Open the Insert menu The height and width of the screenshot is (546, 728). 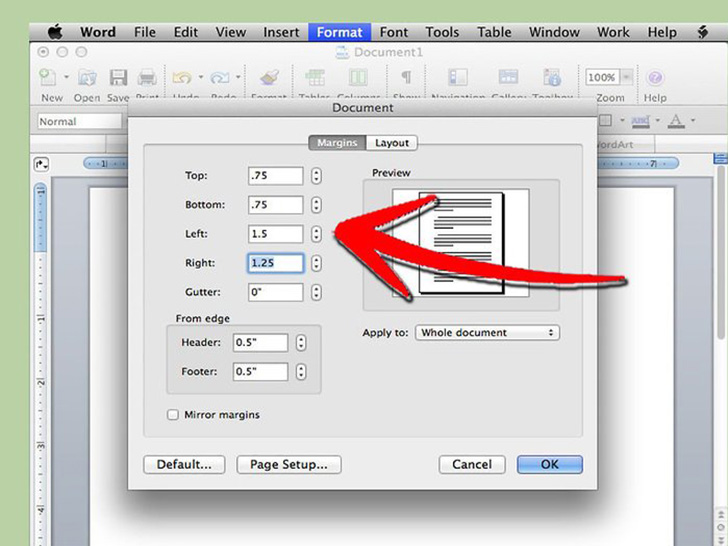click(281, 32)
